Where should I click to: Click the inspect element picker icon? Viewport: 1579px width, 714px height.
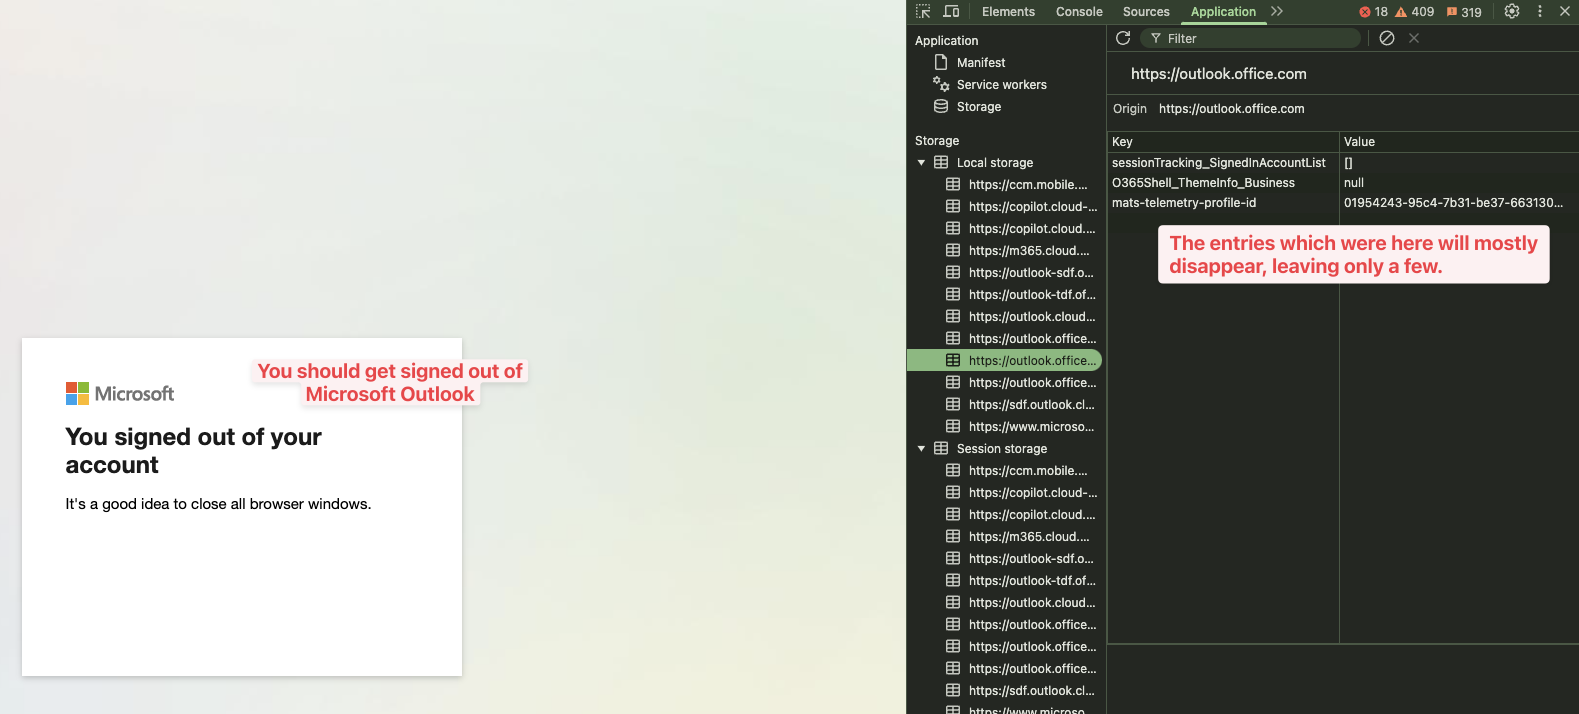(x=923, y=12)
